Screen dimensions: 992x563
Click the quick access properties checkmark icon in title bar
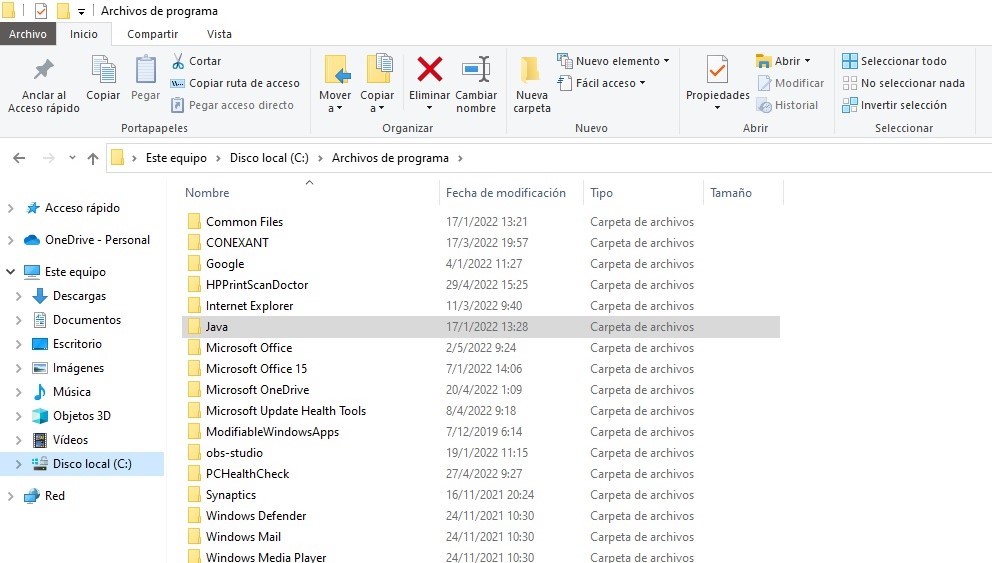pyautogui.click(x=40, y=11)
